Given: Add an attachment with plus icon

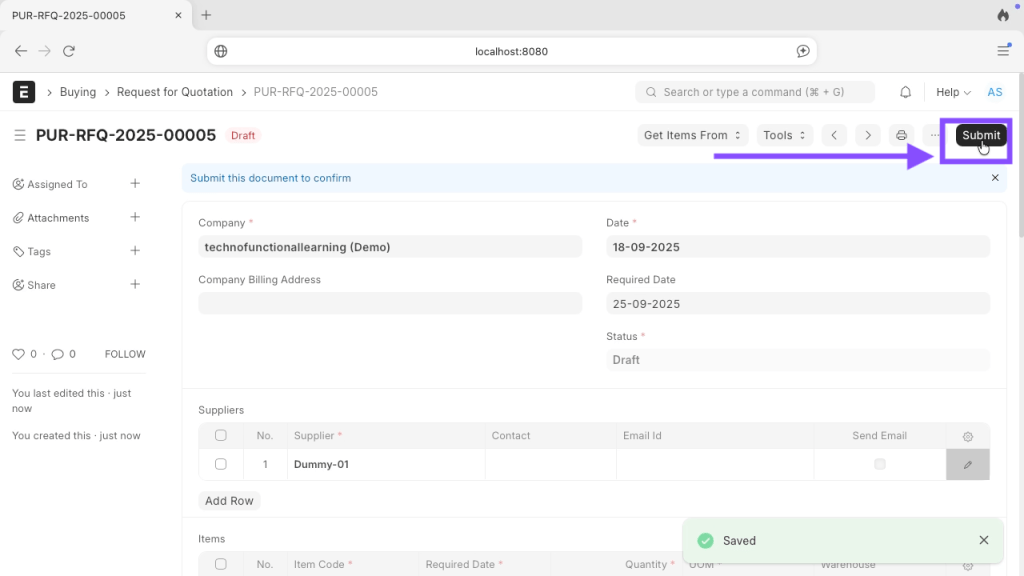Looking at the screenshot, I should [x=135, y=217].
